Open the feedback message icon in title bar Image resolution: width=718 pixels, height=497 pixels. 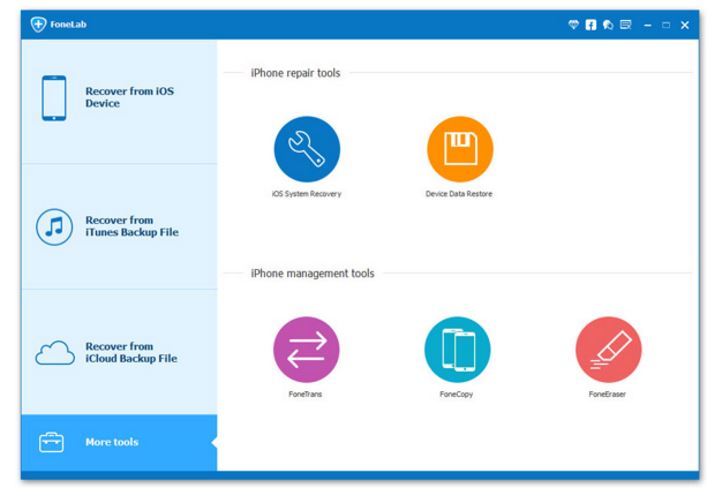coord(626,25)
